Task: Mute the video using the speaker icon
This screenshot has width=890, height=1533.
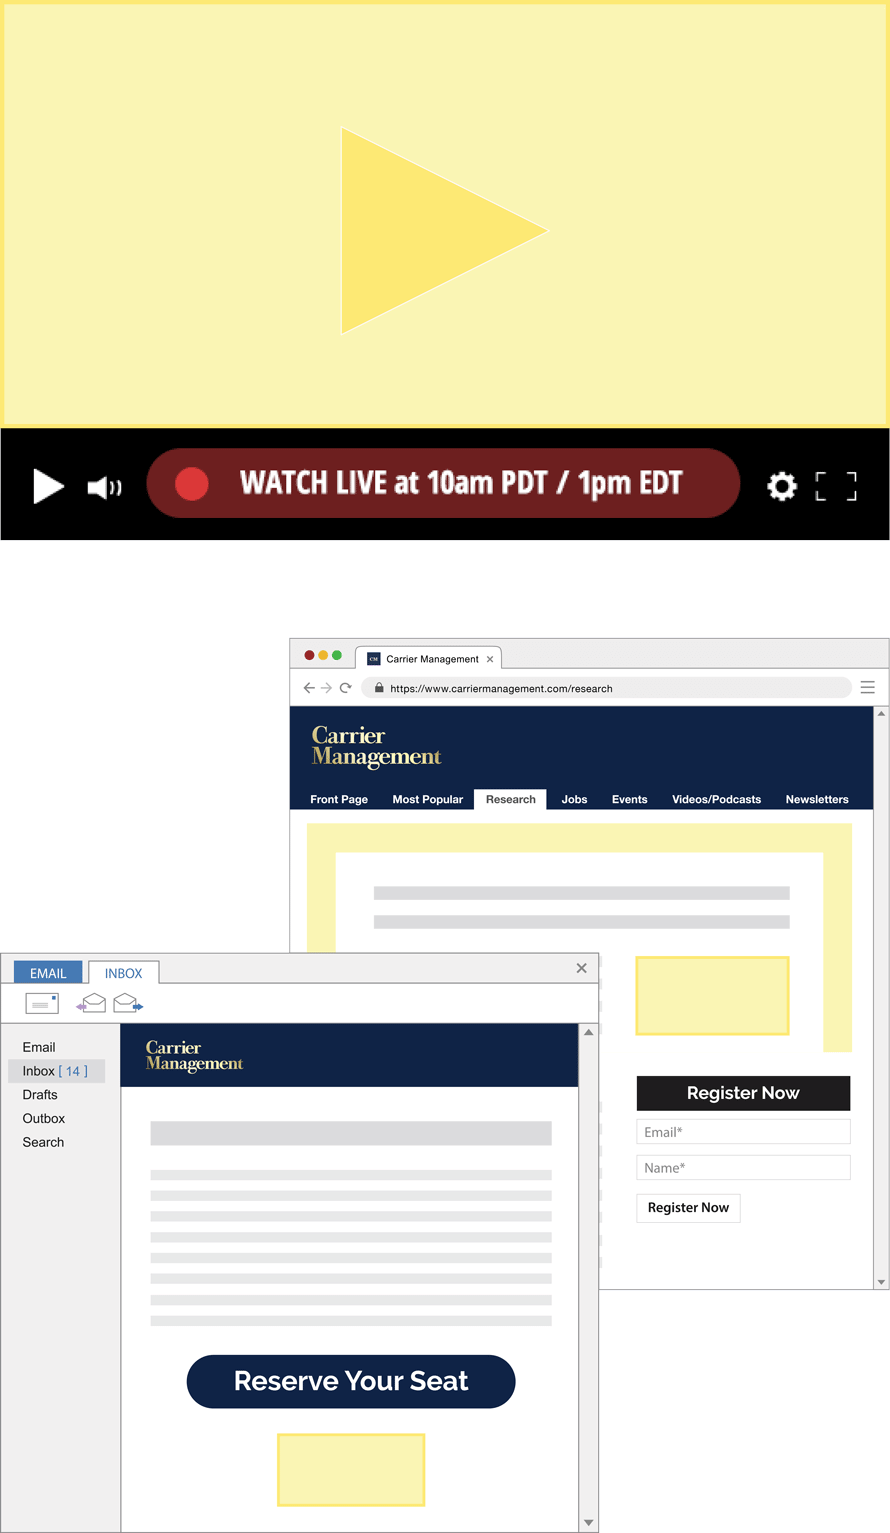Action: pyautogui.click(x=104, y=487)
